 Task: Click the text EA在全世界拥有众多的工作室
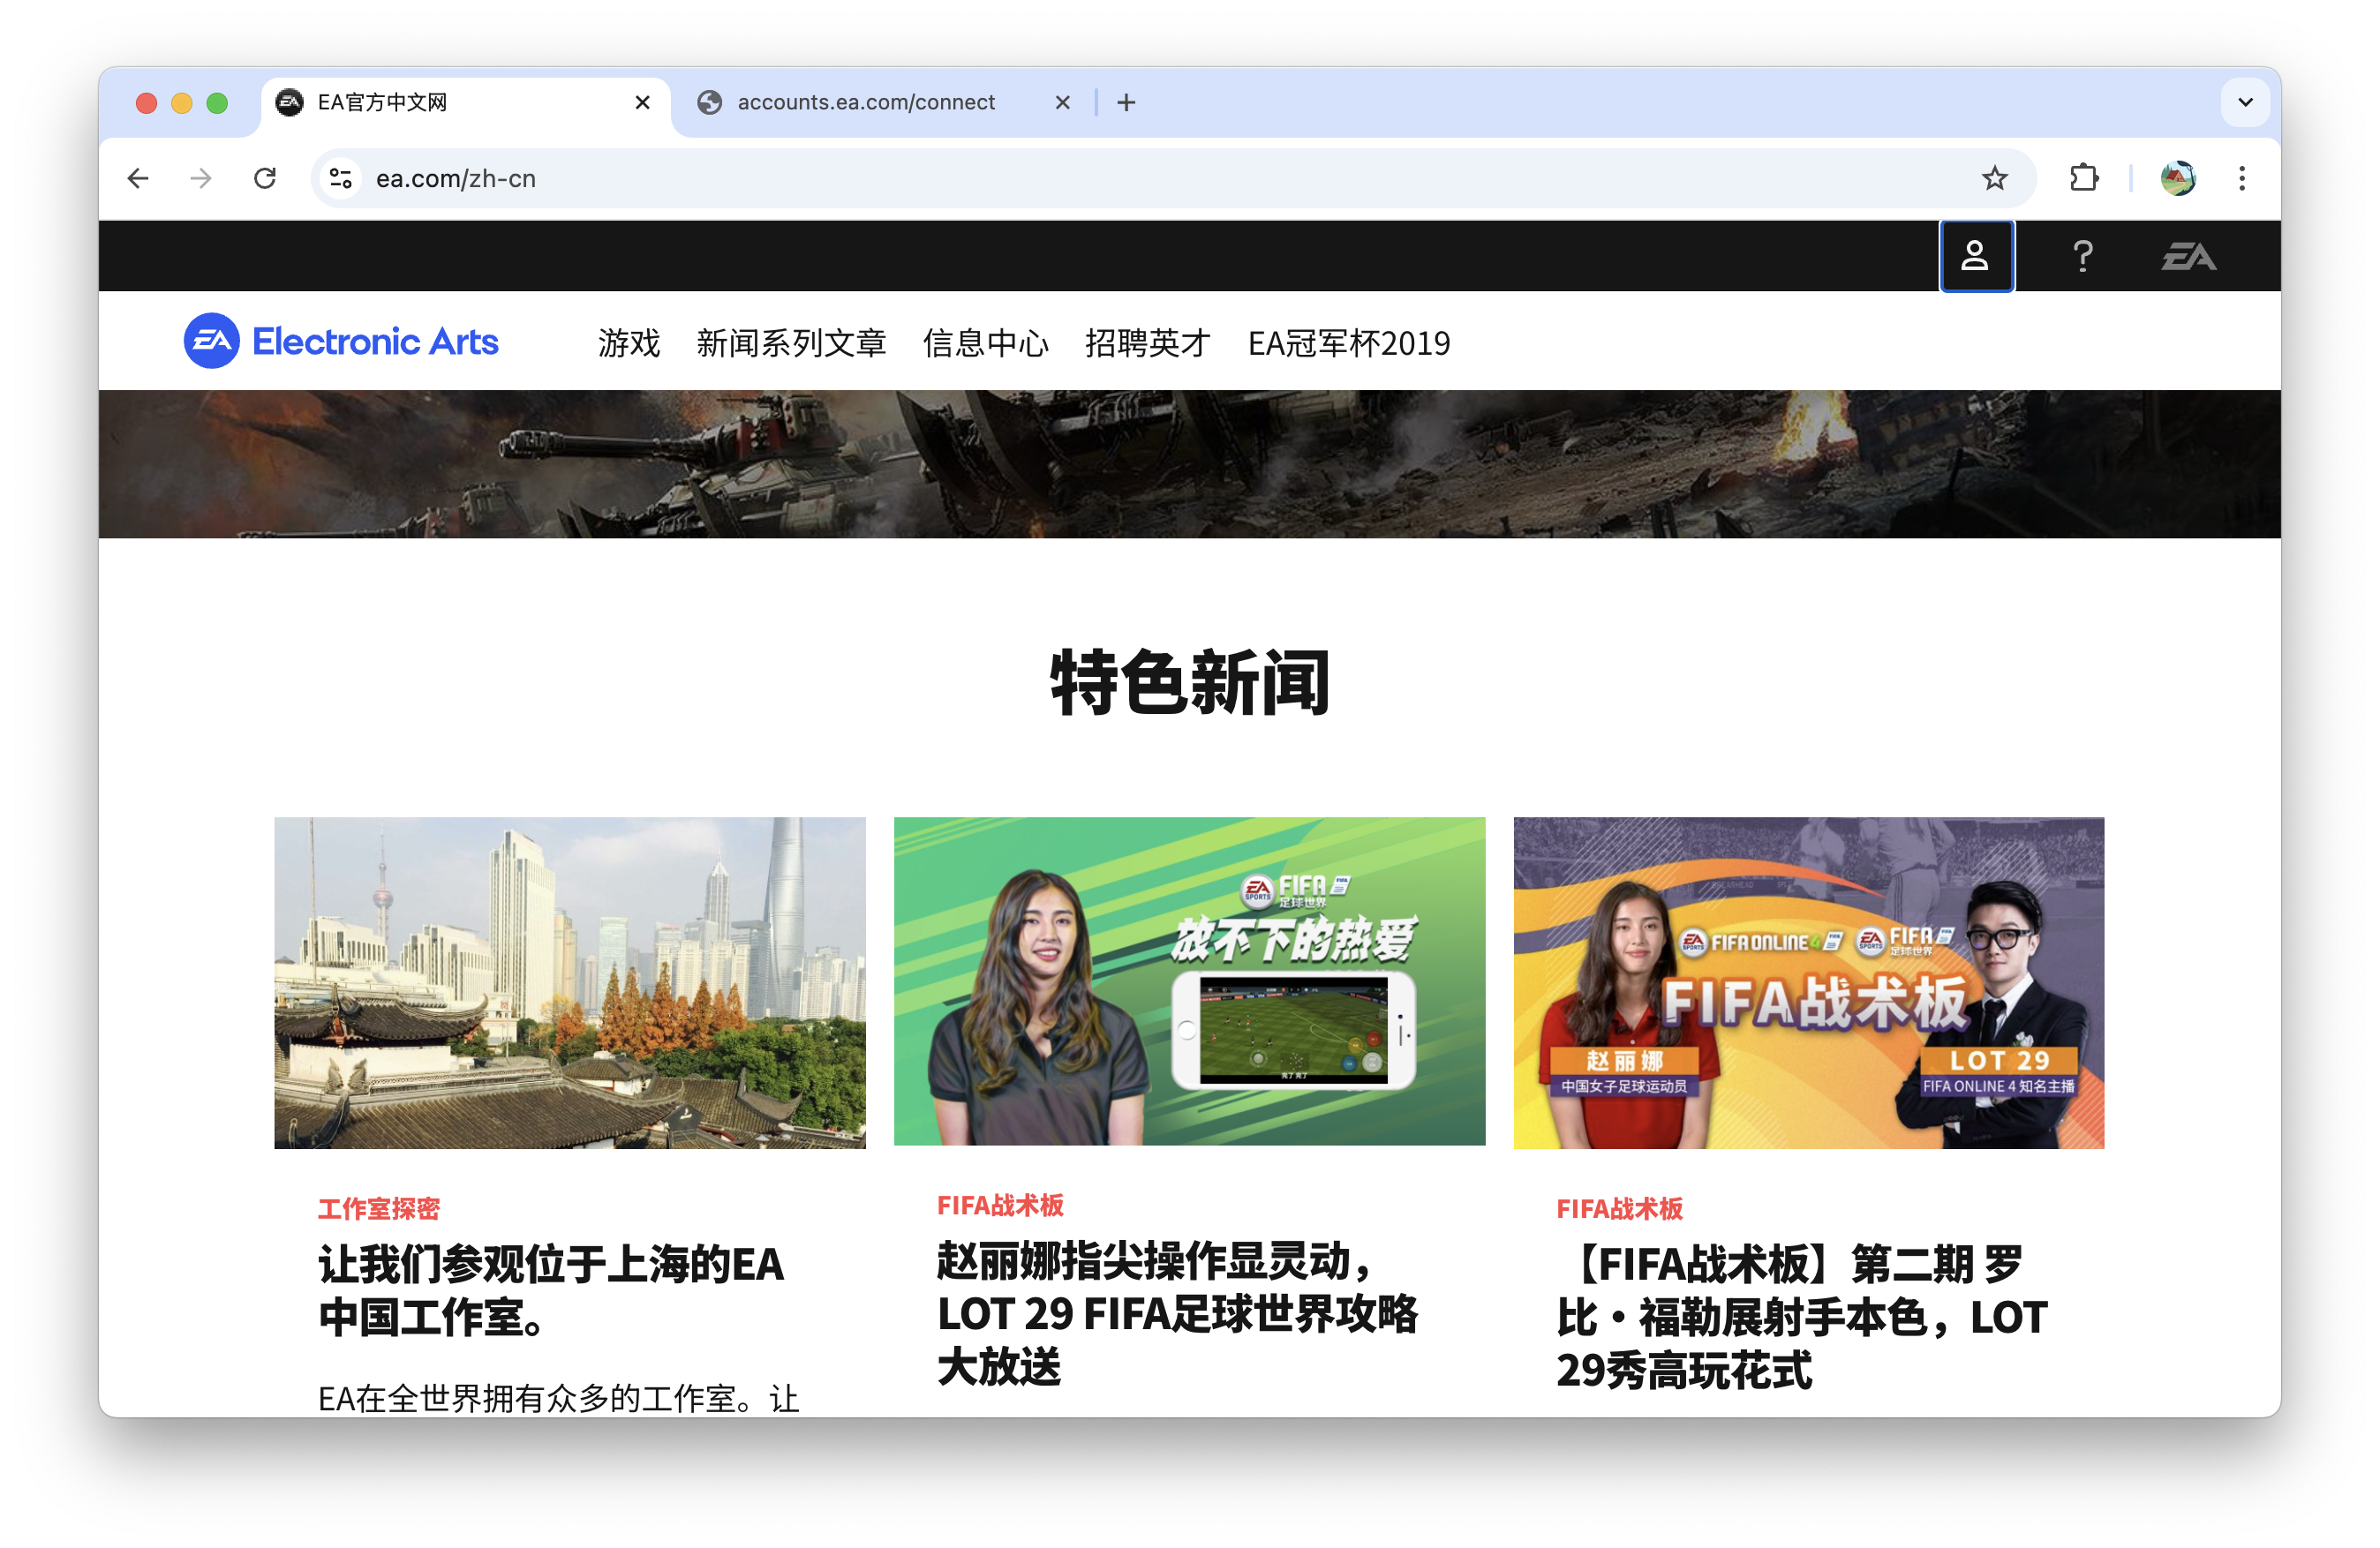(x=559, y=1397)
